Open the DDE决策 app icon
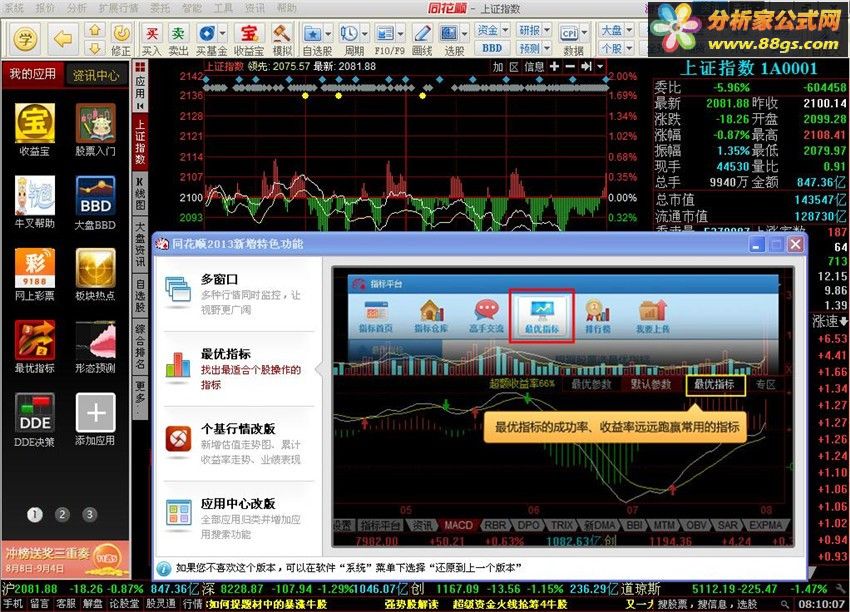850x612 pixels. (x=34, y=420)
